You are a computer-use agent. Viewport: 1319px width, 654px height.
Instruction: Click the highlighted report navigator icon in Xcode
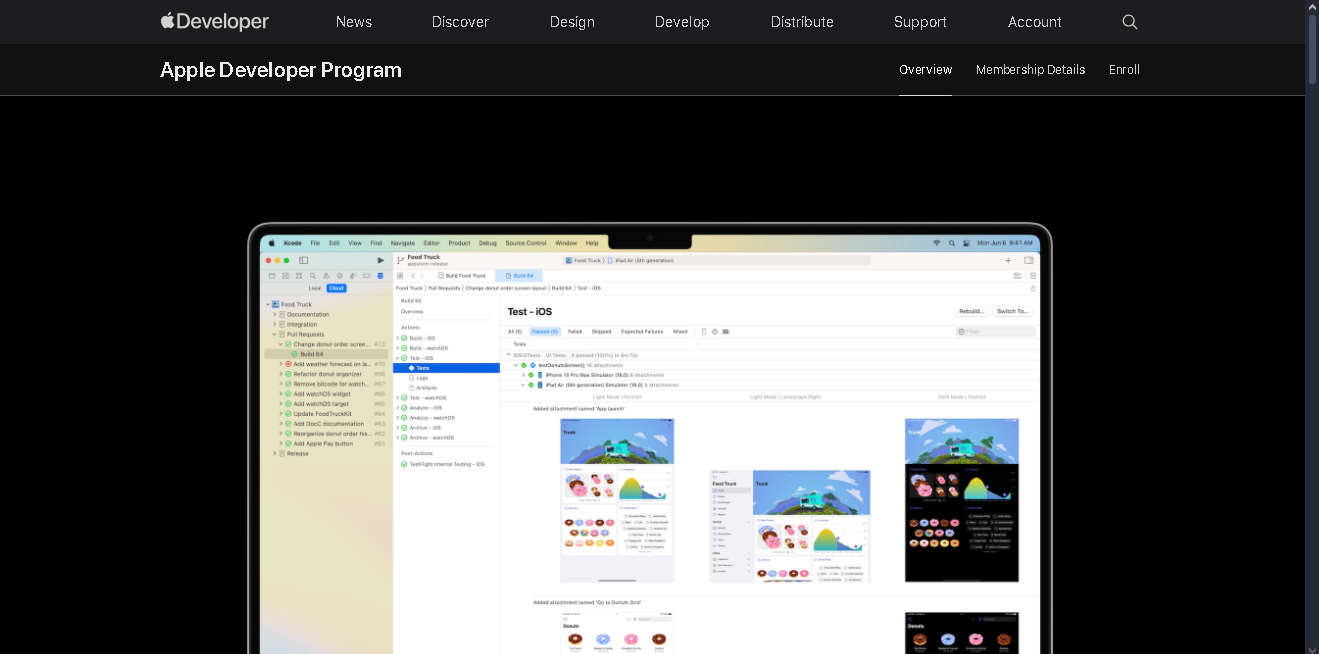coord(380,276)
